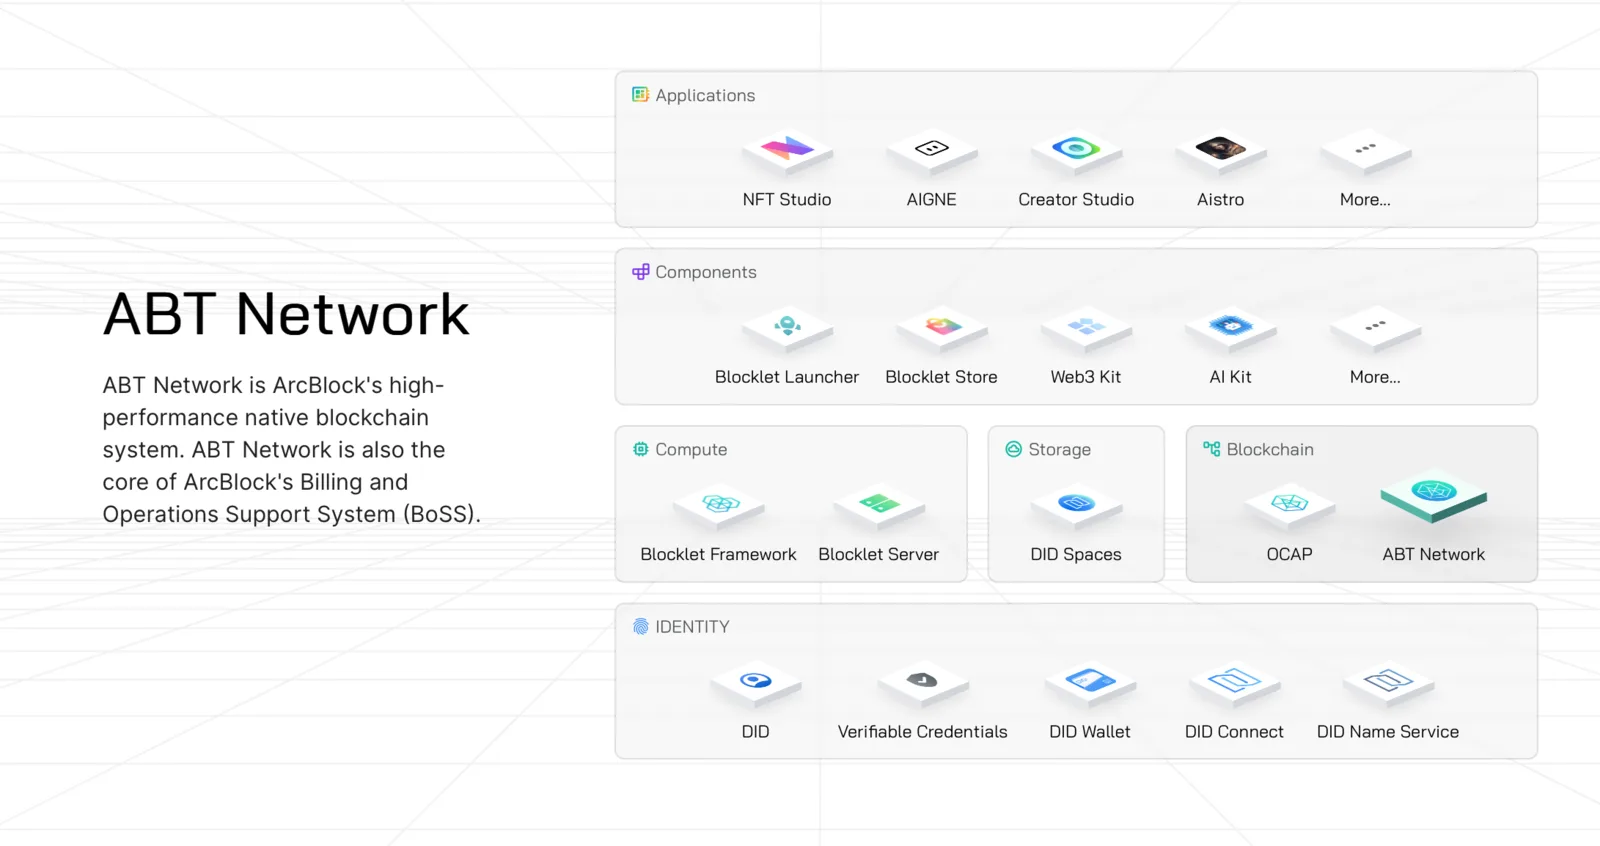The width and height of the screenshot is (1600, 846).
Task: Click the Web3 Kit label
Action: 1086,377
